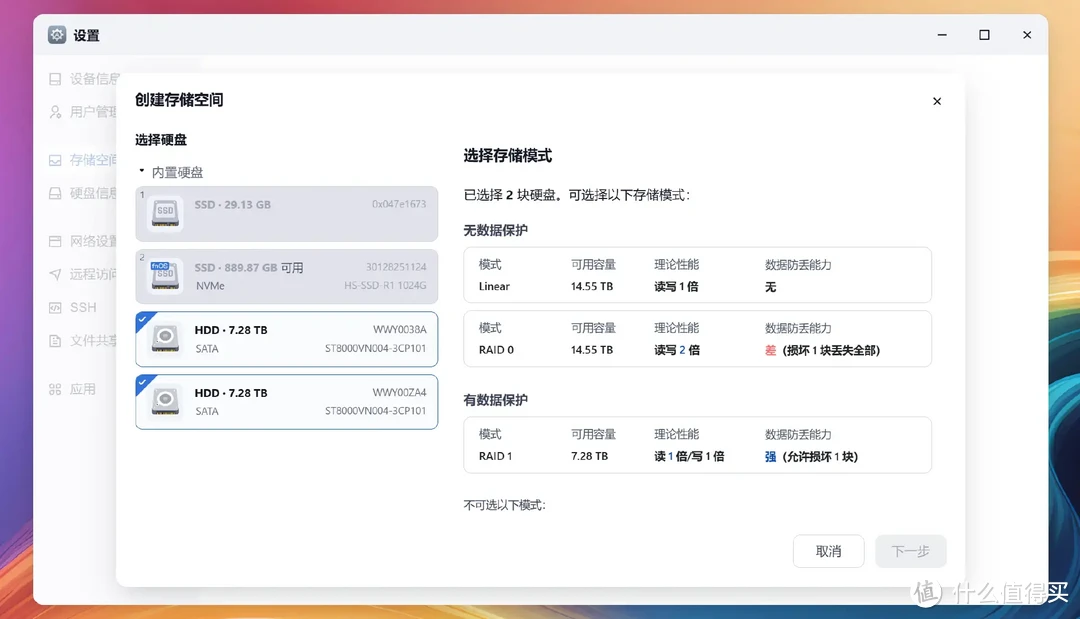1080x619 pixels.
Task: Uncheck the HDD WWY0038A checkmark
Action: tap(142, 318)
